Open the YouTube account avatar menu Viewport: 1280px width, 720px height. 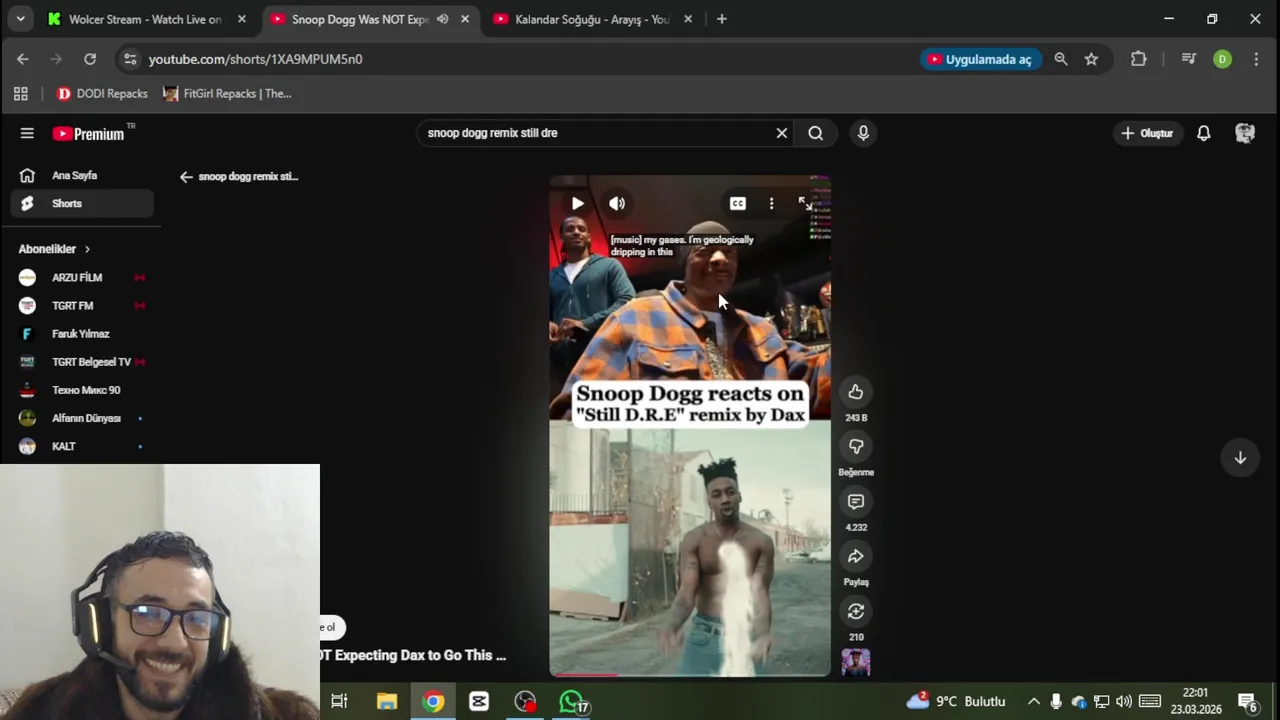pos(1245,133)
